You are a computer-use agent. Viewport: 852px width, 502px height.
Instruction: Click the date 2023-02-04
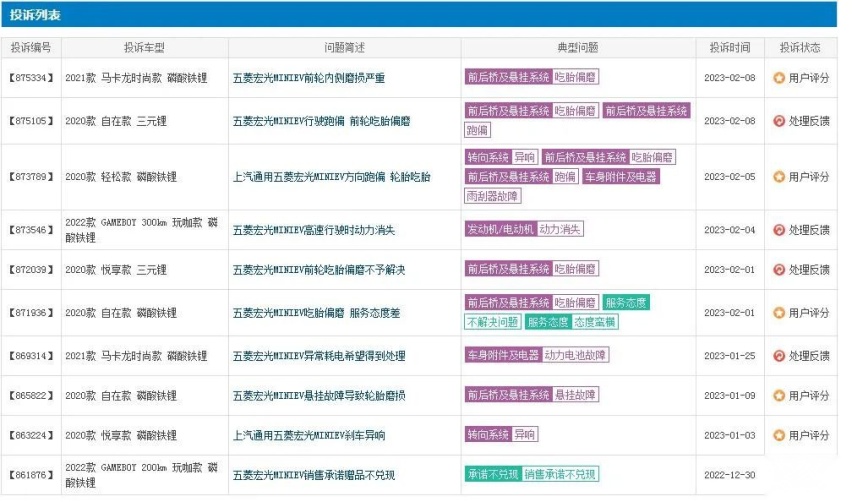(x=730, y=230)
